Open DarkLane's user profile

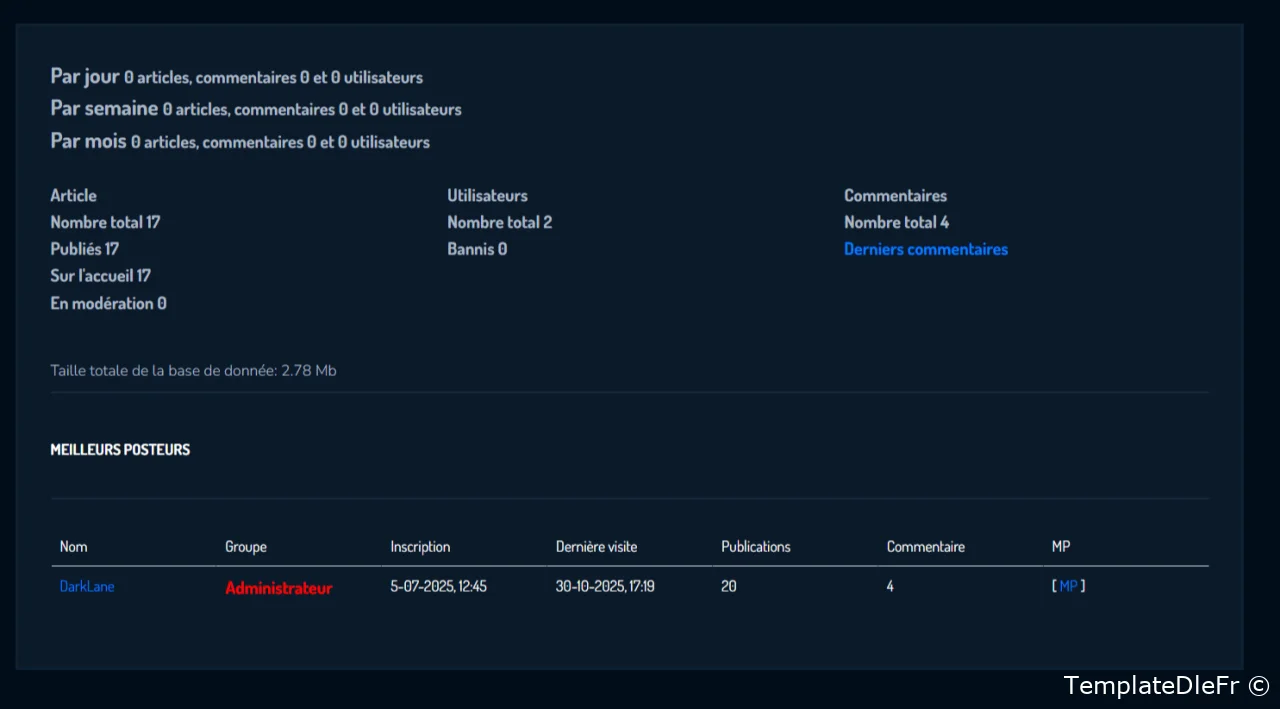tap(87, 586)
